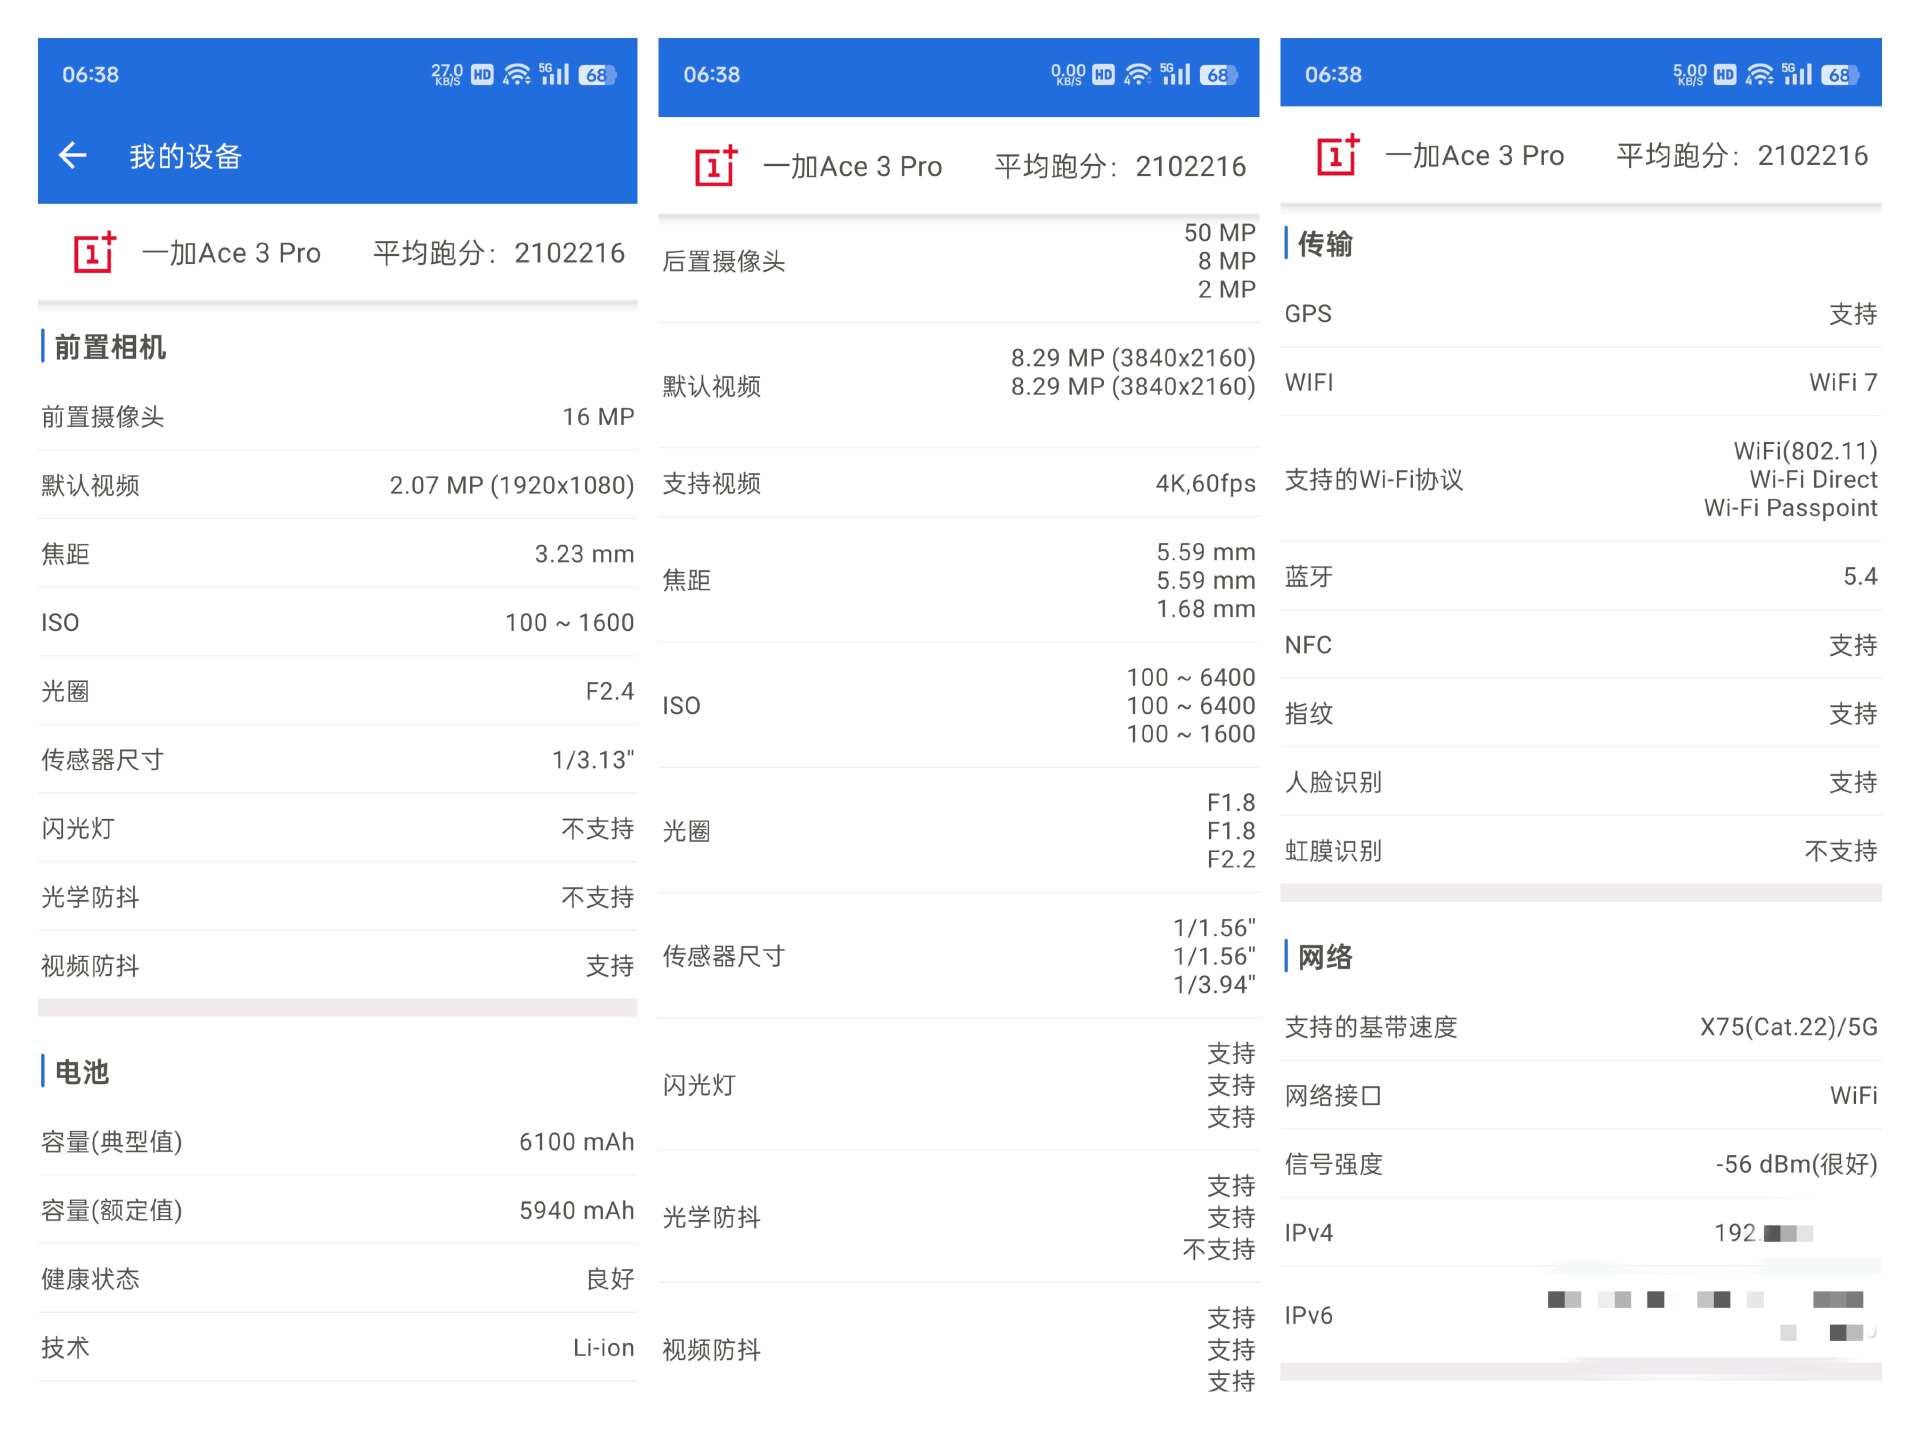Tap 平均跑分 score in the right panel
1920x1456 pixels.
(x=1742, y=156)
